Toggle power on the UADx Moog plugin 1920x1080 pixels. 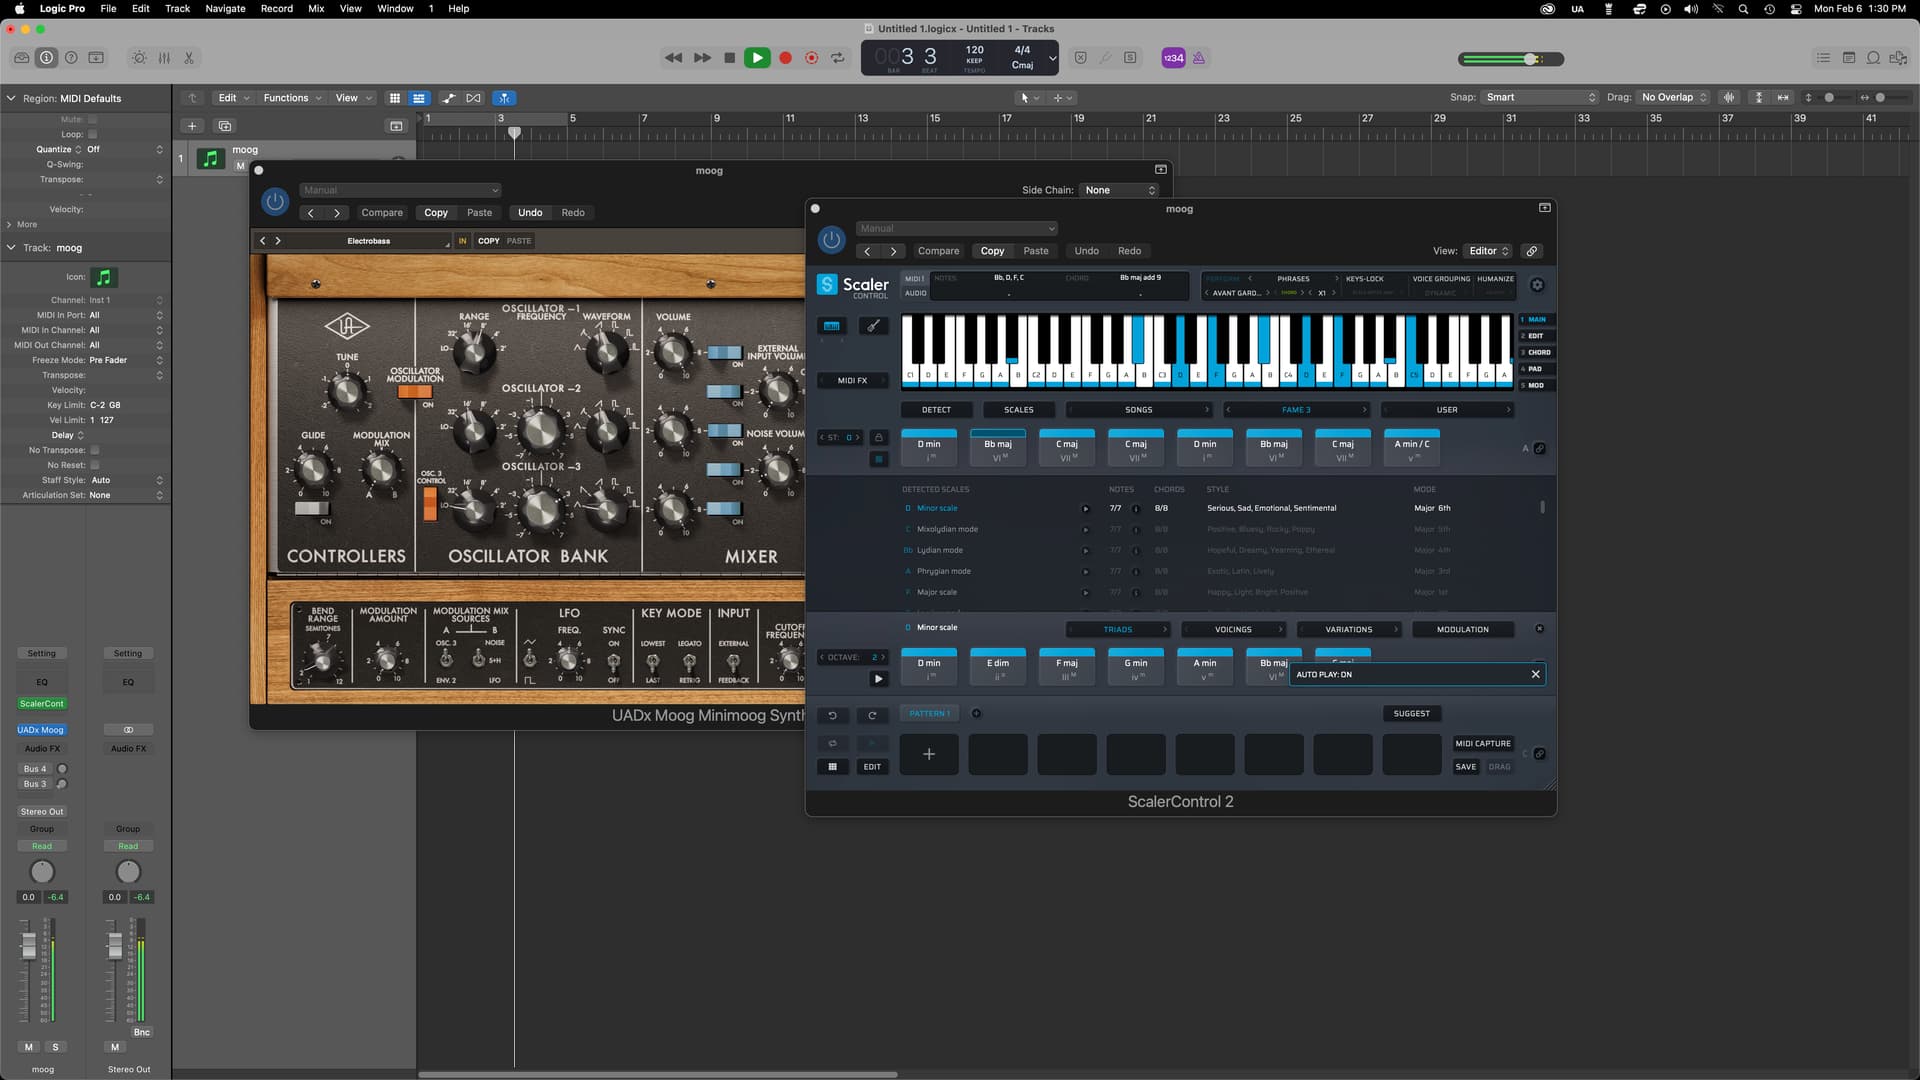pyautogui.click(x=275, y=201)
